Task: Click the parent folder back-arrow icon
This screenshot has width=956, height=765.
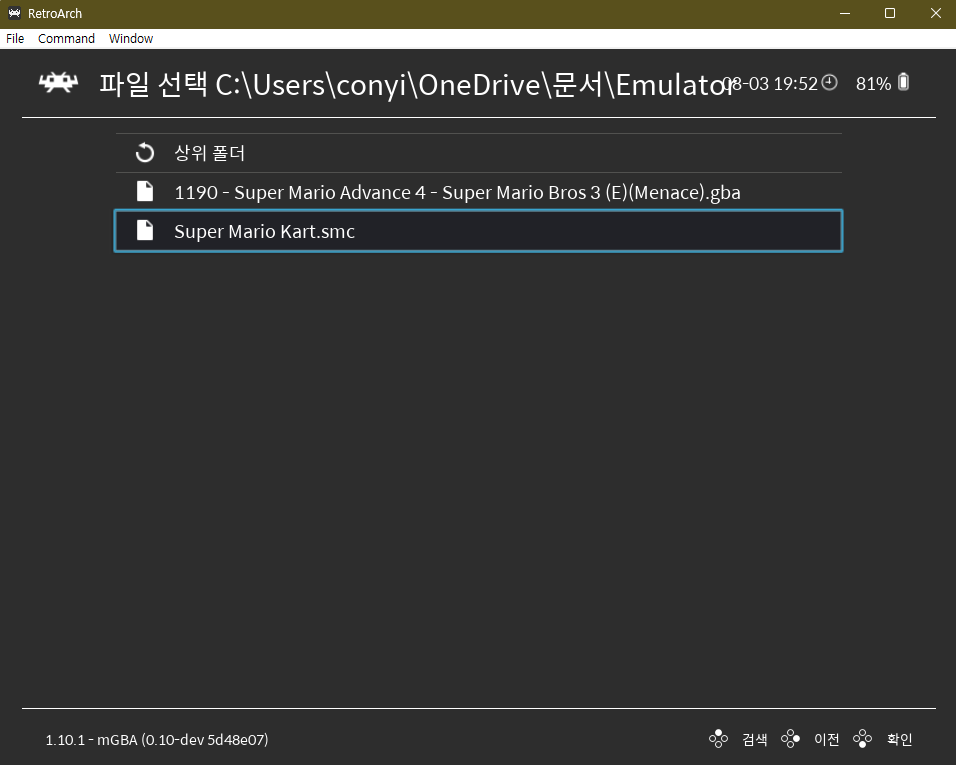Action: pos(145,152)
